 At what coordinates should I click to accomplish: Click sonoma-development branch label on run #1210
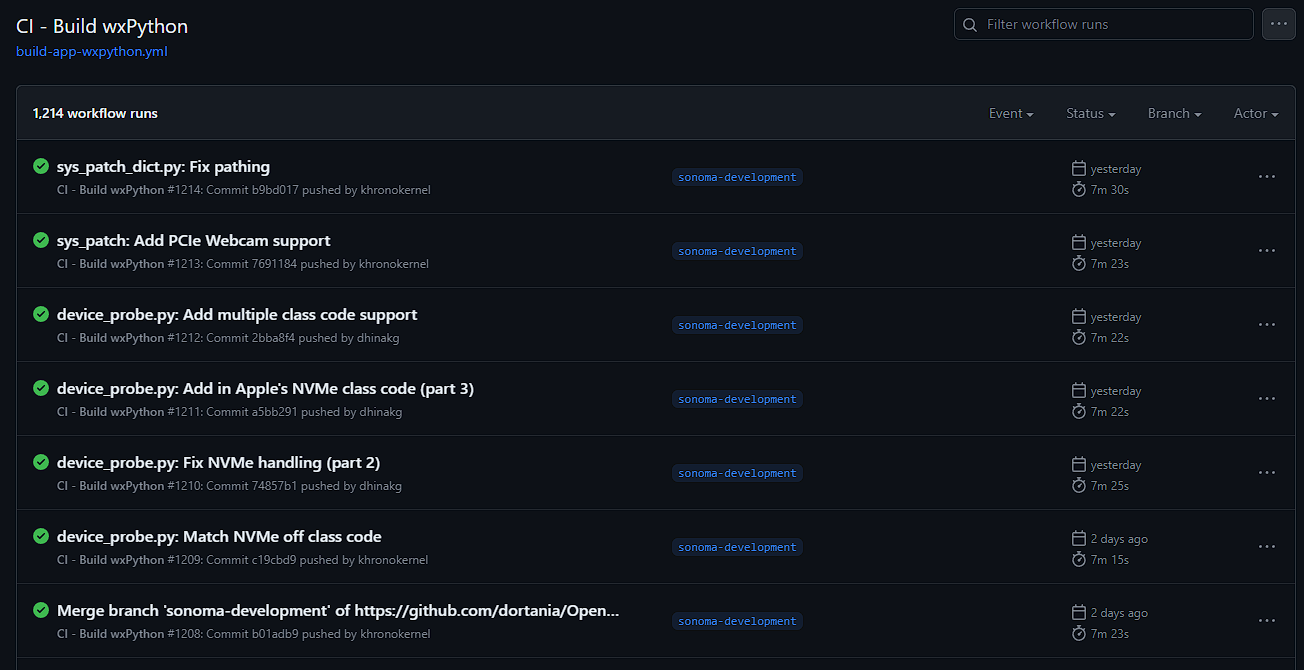click(x=737, y=473)
